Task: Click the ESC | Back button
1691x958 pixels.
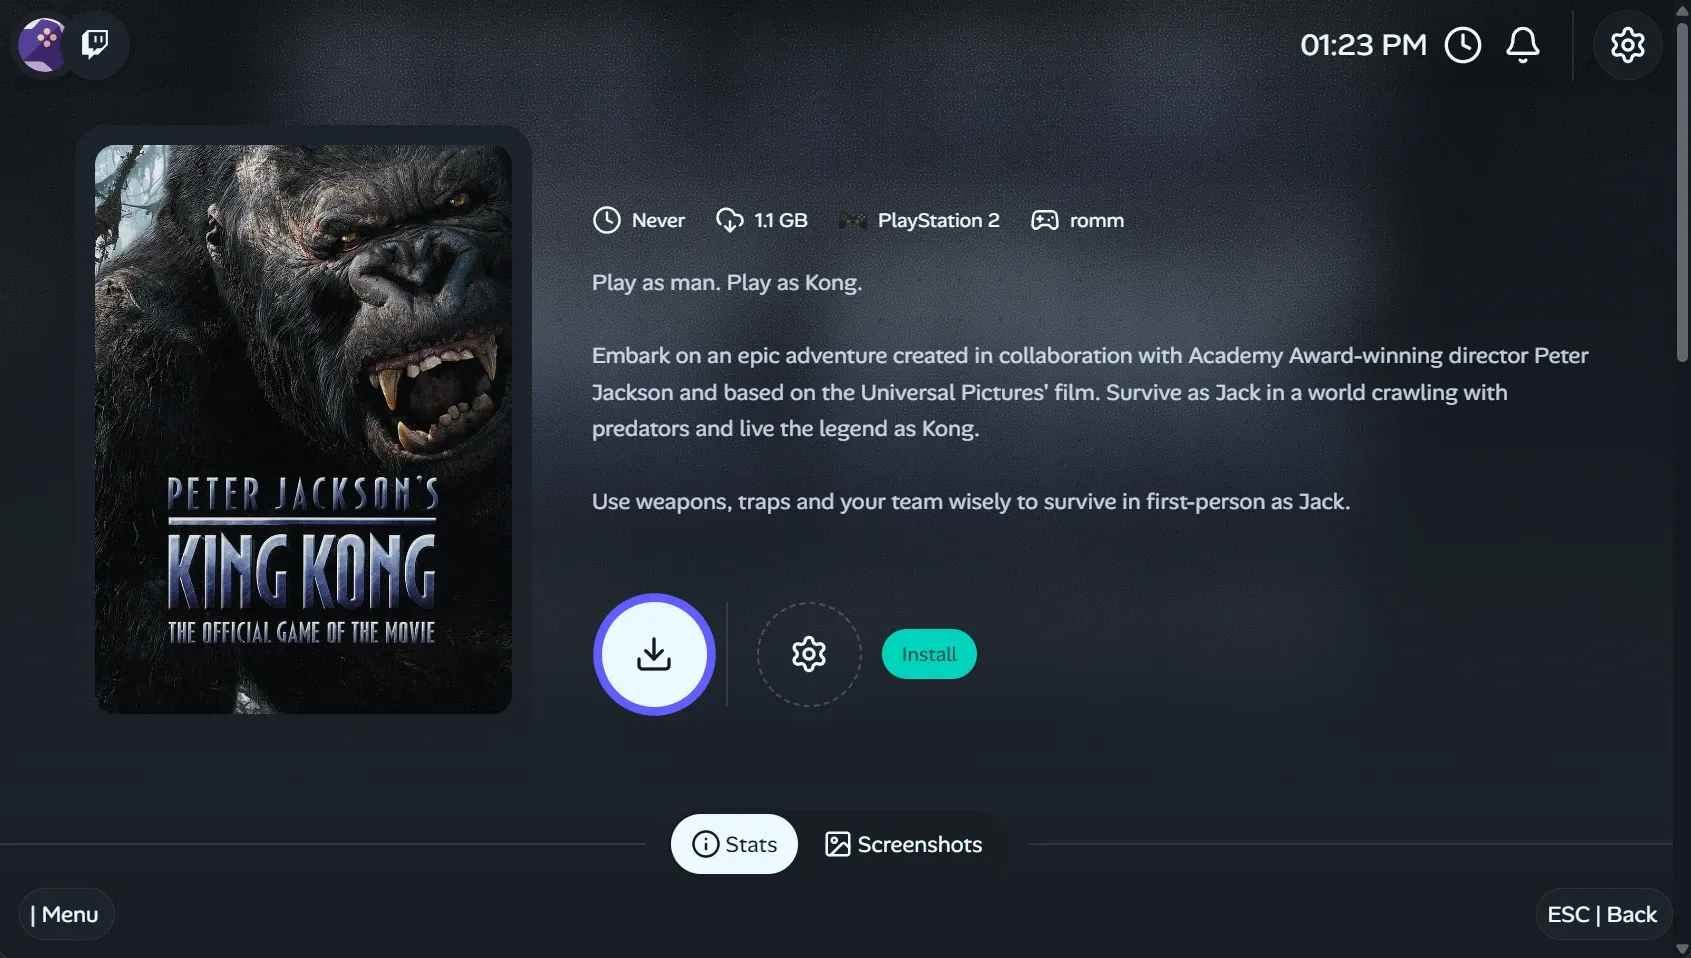Action: point(1602,914)
